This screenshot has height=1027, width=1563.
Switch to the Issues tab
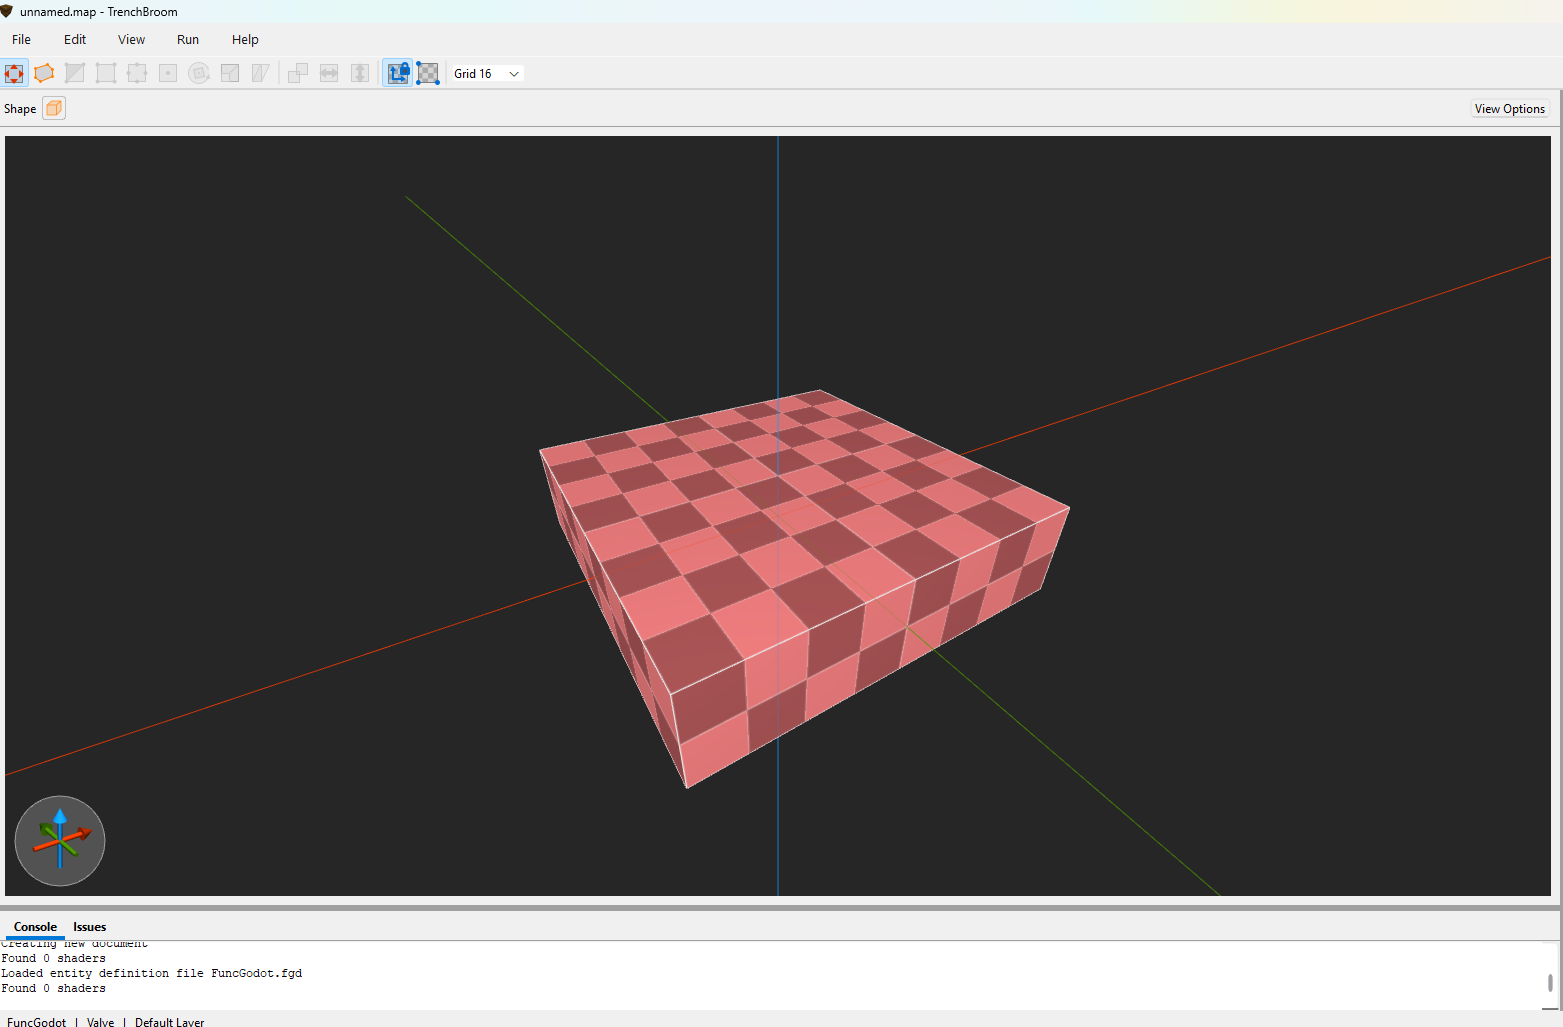tap(89, 927)
